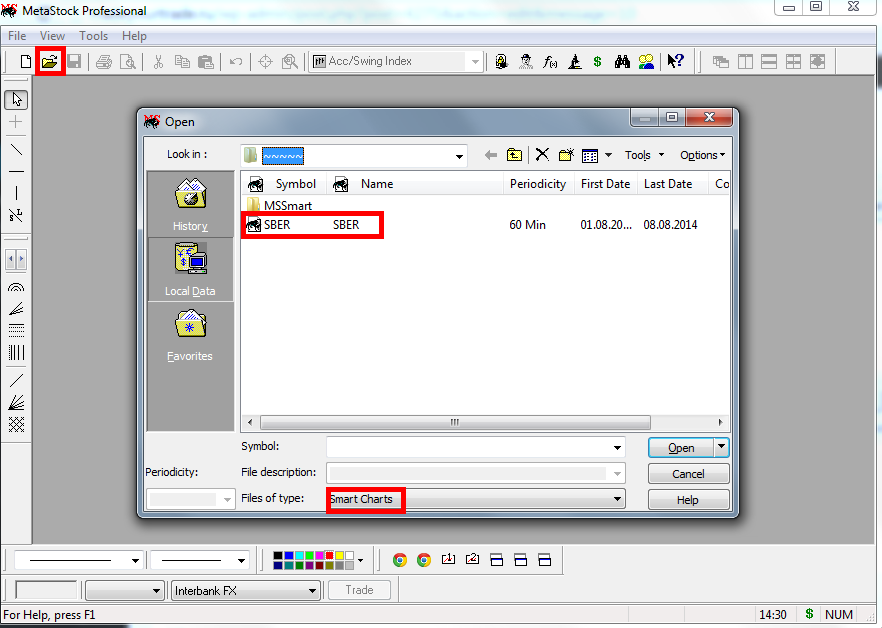This screenshot has width=882, height=628.
Task: Open the History location in side panel
Action: tap(190, 204)
